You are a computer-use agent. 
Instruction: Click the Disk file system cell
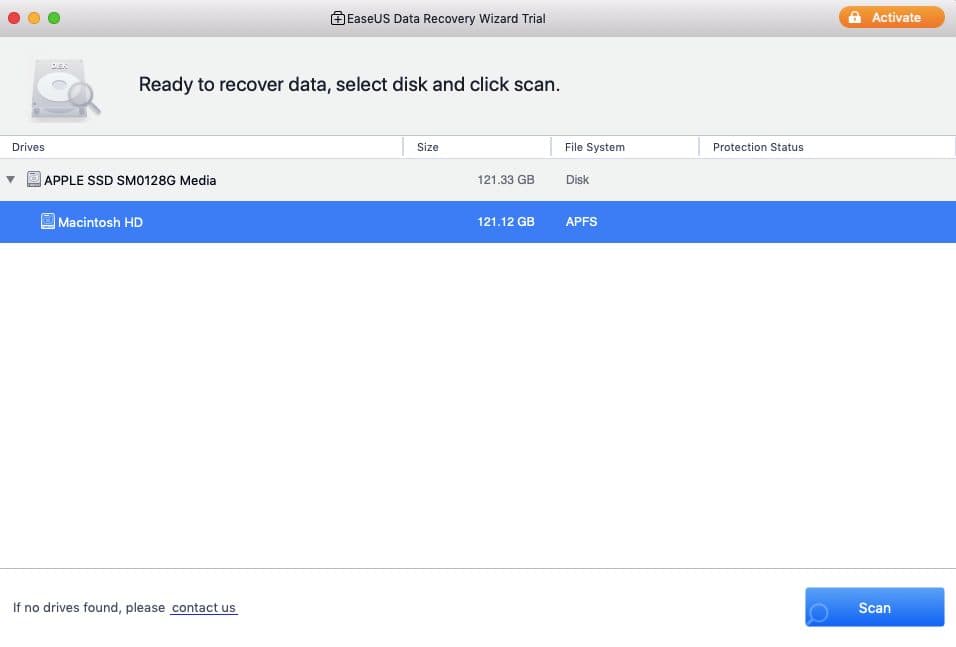pos(577,180)
